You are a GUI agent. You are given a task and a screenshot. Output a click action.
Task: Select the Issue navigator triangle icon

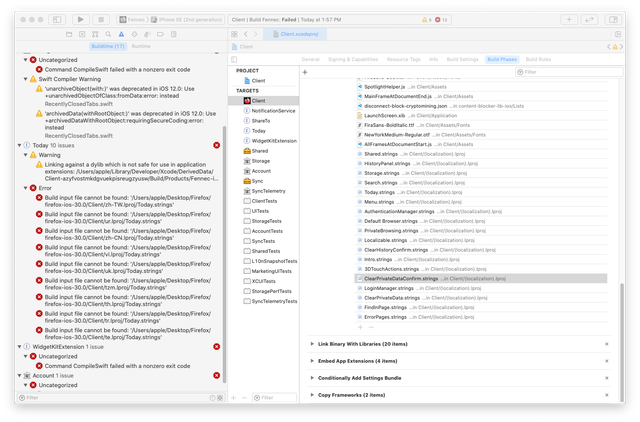[x=121, y=34]
